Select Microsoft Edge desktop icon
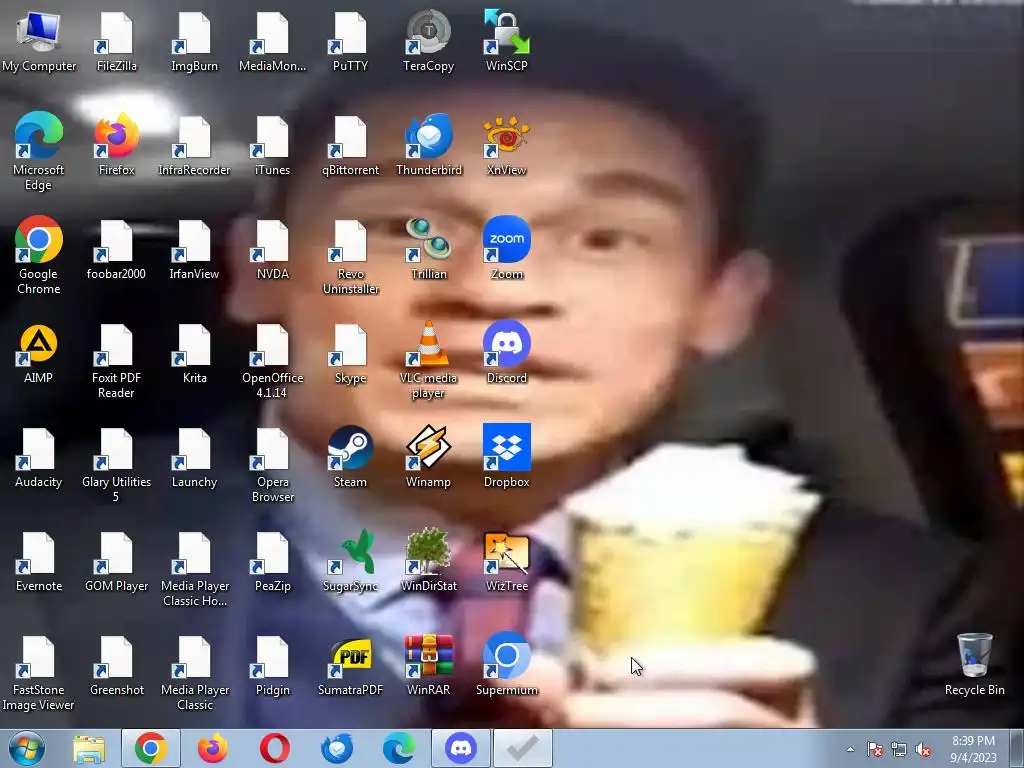This screenshot has height=768, width=1024. tap(39, 152)
